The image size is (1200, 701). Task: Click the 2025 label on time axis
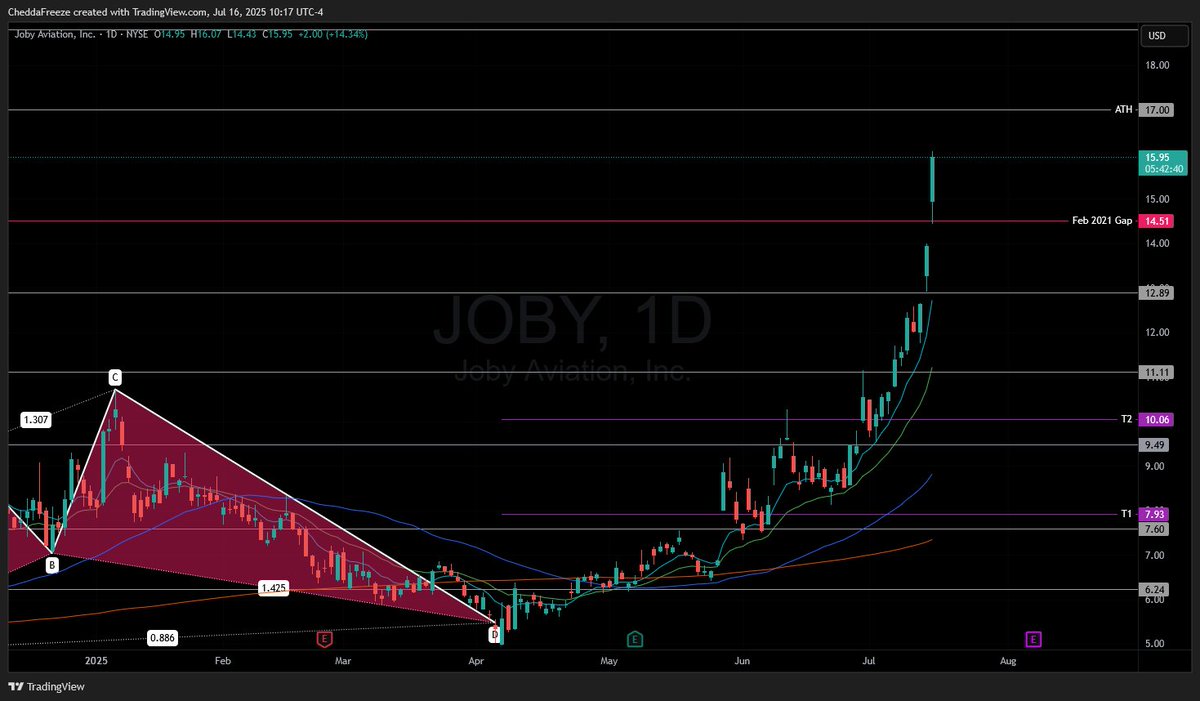96,661
